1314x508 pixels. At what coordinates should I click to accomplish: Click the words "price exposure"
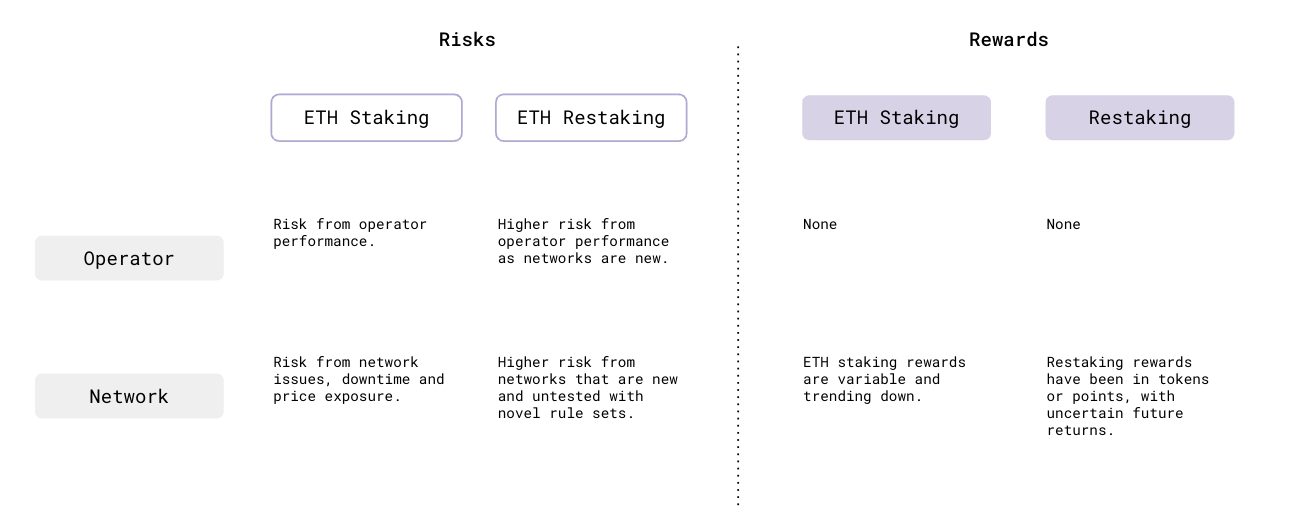click(336, 396)
